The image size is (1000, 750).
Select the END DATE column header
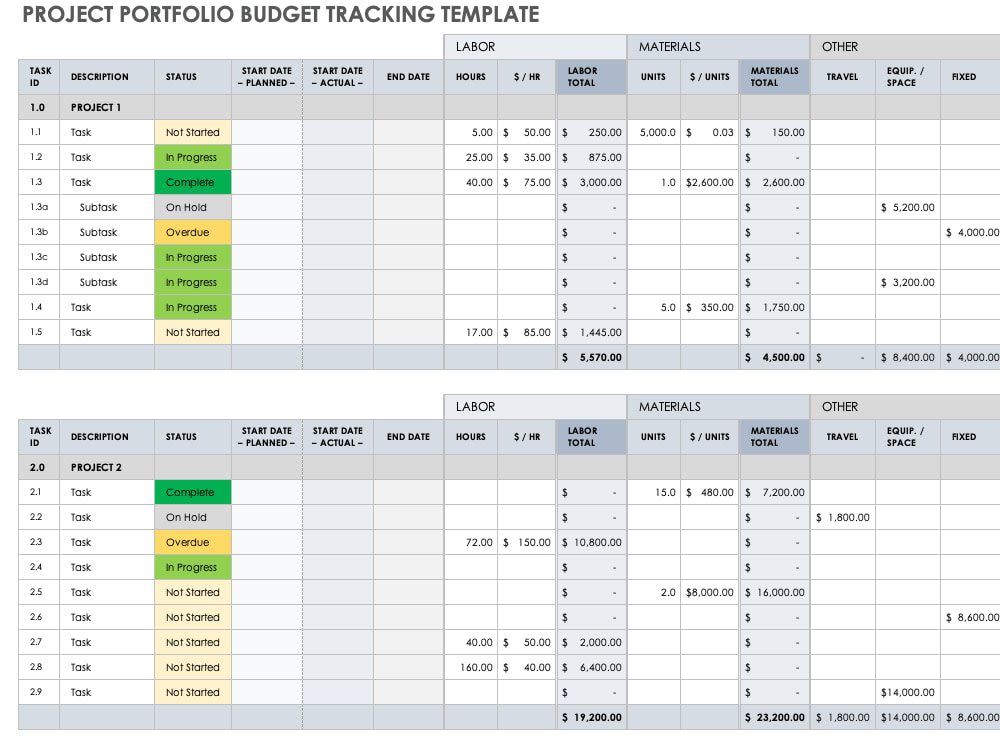click(x=408, y=77)
